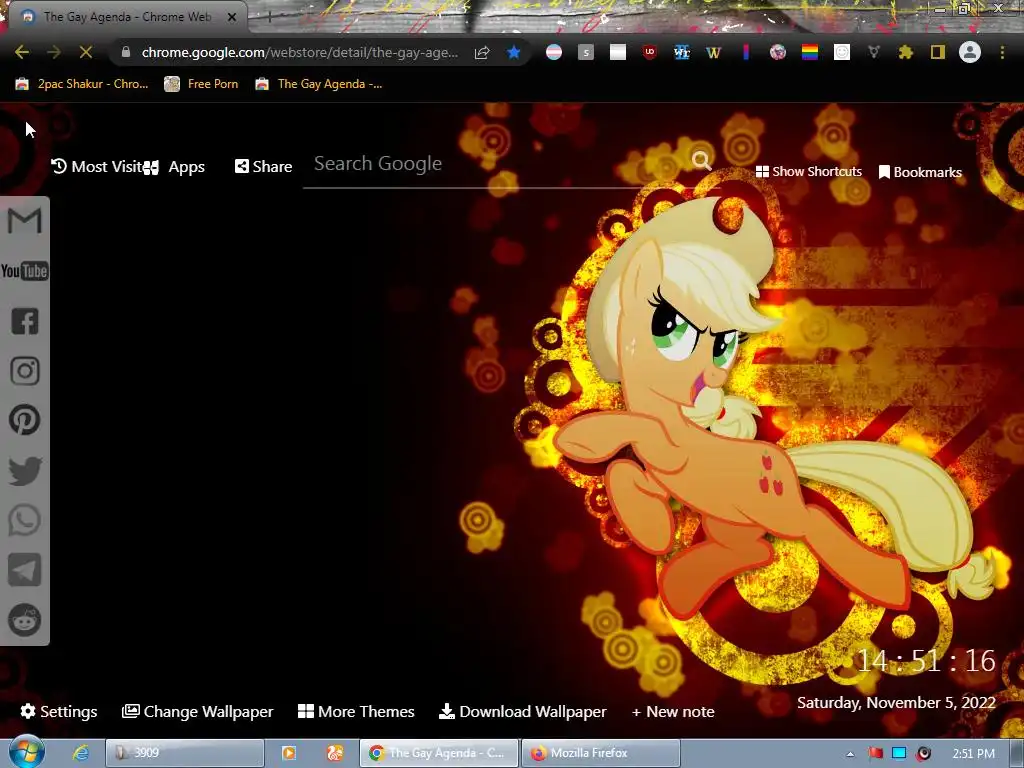Click the site lock icon in address bar
This screenshot has width=1024, height=768.
coord(126,52)
